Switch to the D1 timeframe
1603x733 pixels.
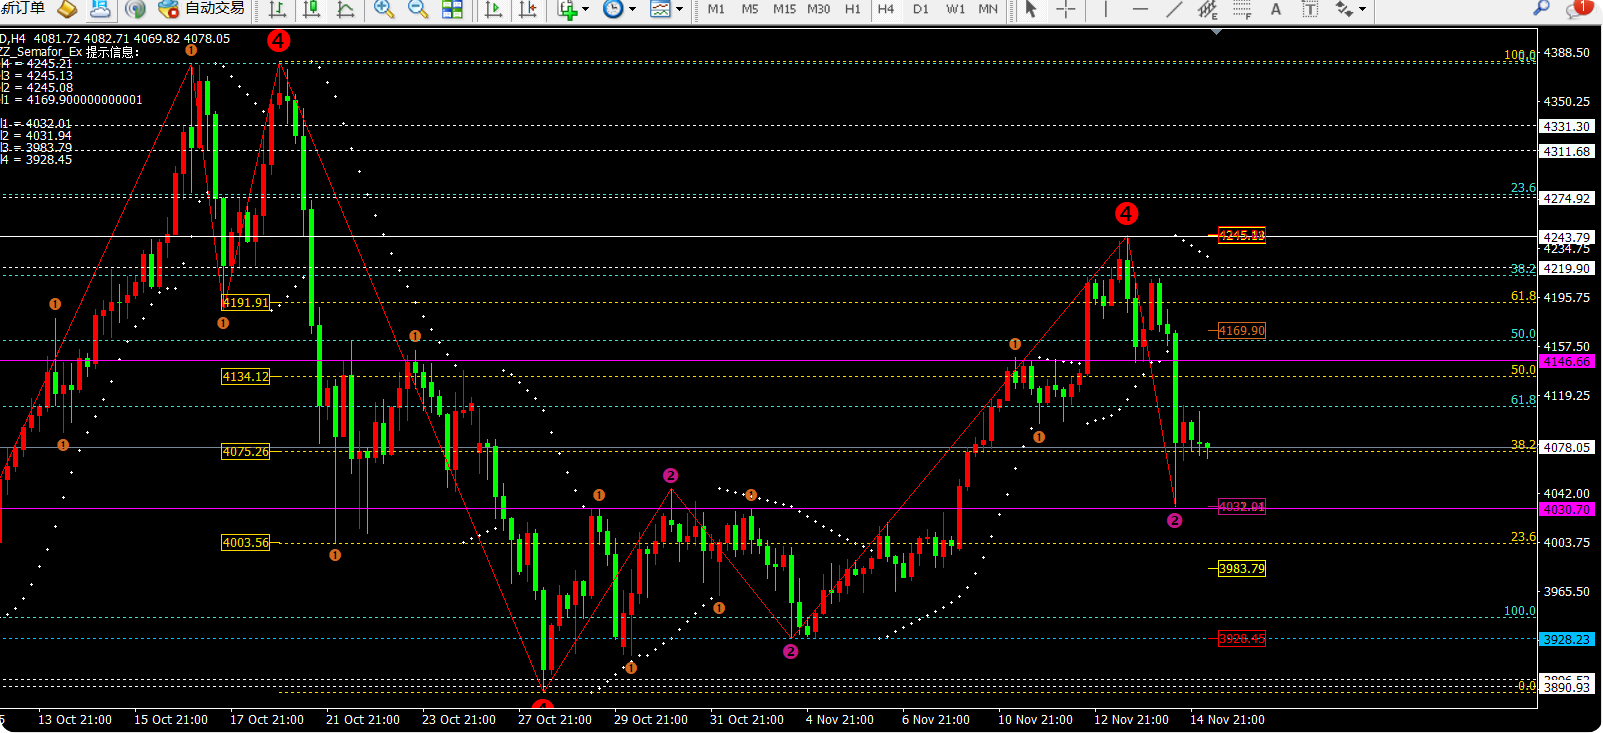[921, 9]
